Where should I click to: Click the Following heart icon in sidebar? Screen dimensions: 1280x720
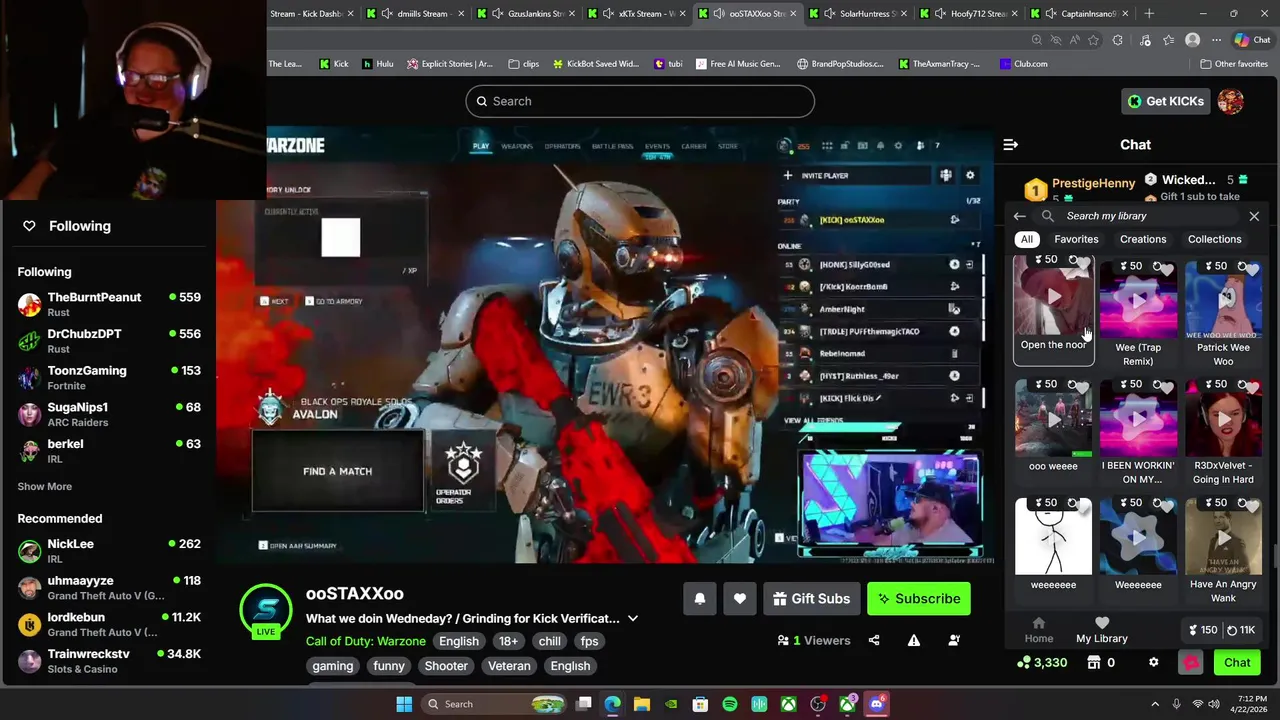coord(29,226)
